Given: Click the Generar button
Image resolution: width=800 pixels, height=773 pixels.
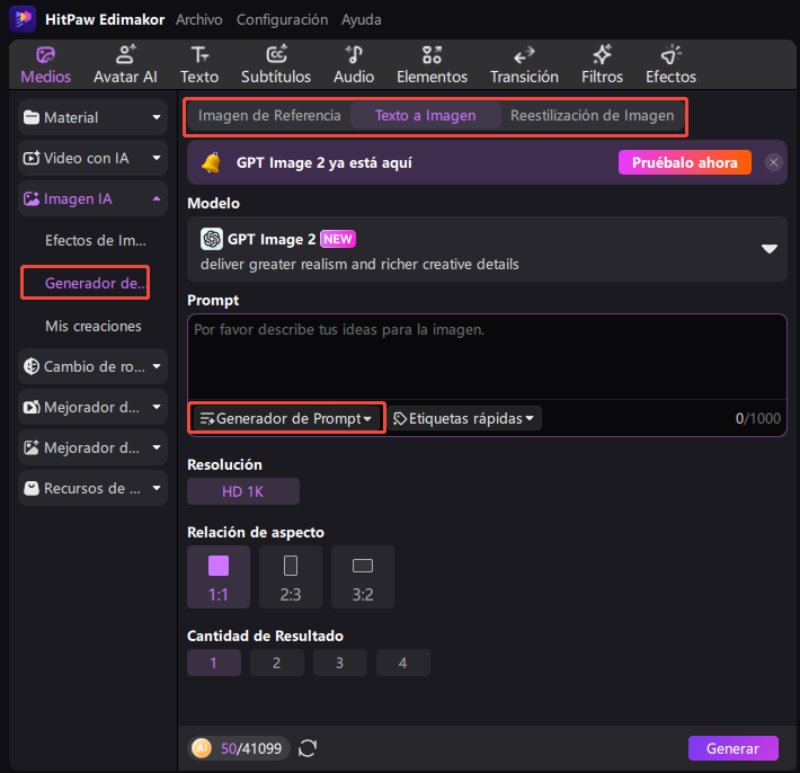Looking at the screenshot, I should coord(733,749).
